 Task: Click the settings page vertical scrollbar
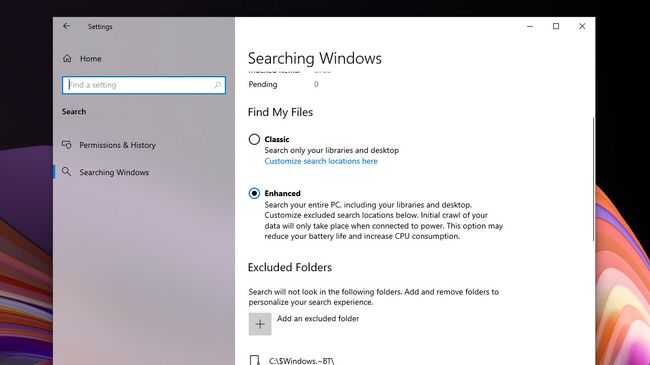pyautogui.click(x=593, y=179)
